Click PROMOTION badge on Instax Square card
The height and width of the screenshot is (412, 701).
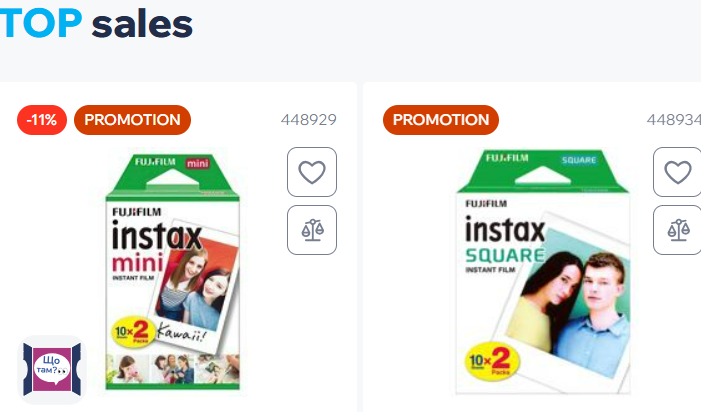[441, 120]
